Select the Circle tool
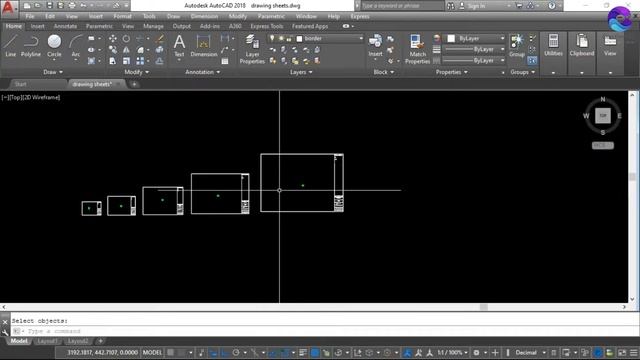This screenshot has width=640, height=360. coord(54,46)
